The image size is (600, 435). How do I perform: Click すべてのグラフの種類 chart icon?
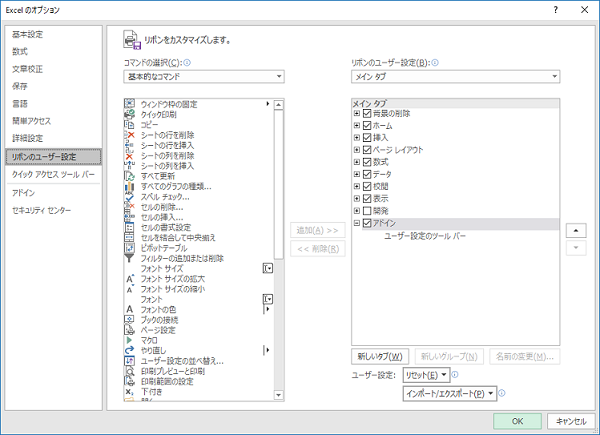click(130, 186)
